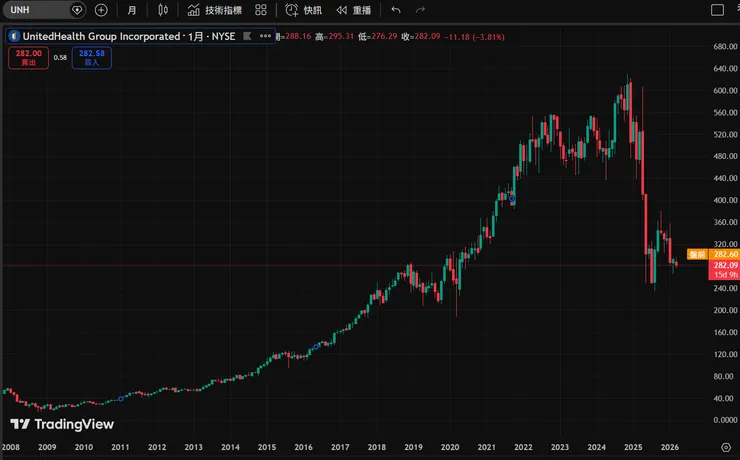740x460 pixels.
Task: Click the 282.00 sell button
Action: point(28,58)
